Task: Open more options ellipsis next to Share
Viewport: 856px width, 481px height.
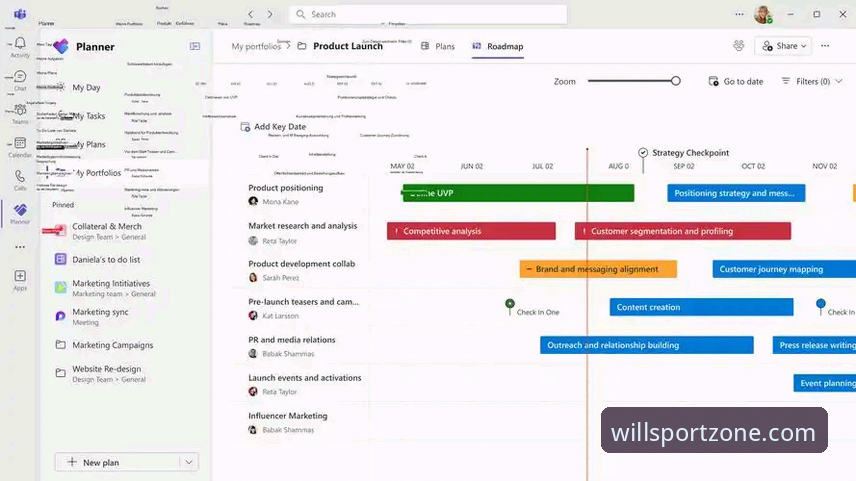Action: click(825, 46)
